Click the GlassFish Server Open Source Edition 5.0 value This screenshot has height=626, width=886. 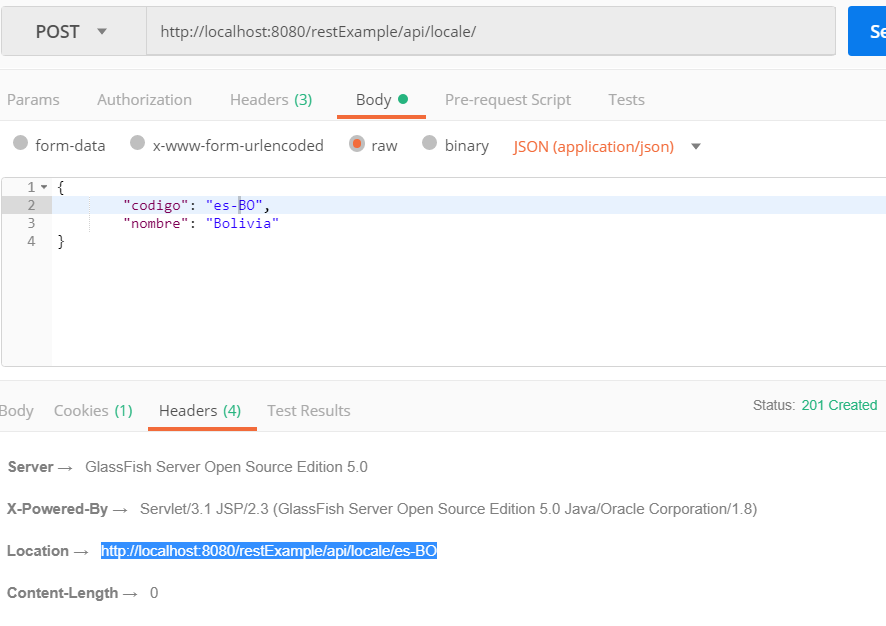pos(226,467)
